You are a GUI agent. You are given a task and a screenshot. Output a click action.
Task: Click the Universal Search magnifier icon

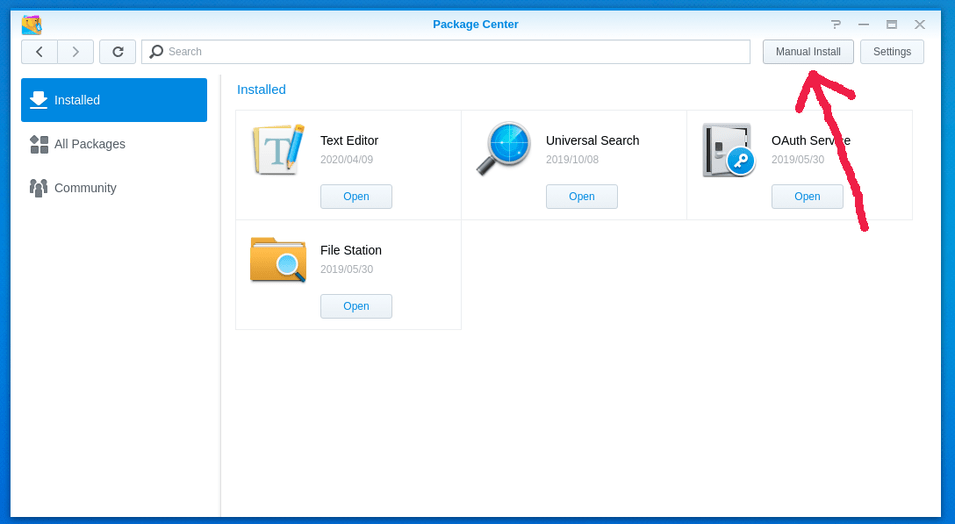point(504,149)
